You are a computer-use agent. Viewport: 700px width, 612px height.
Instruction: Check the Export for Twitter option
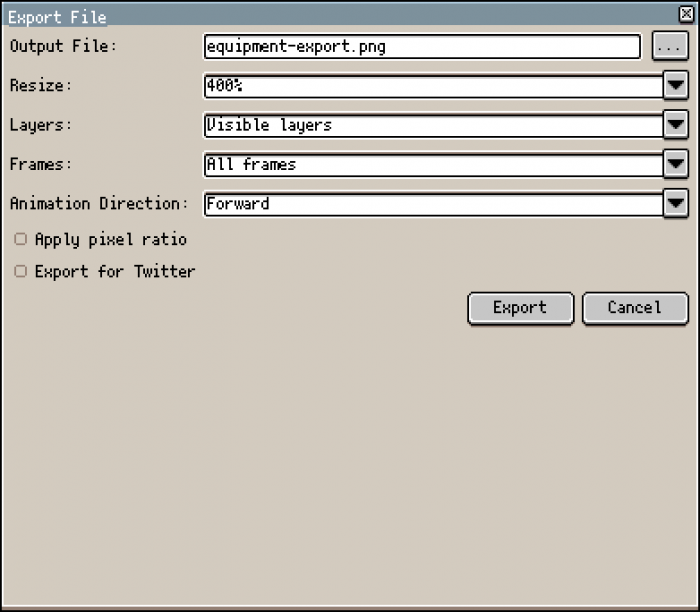[x=21, y=272]
